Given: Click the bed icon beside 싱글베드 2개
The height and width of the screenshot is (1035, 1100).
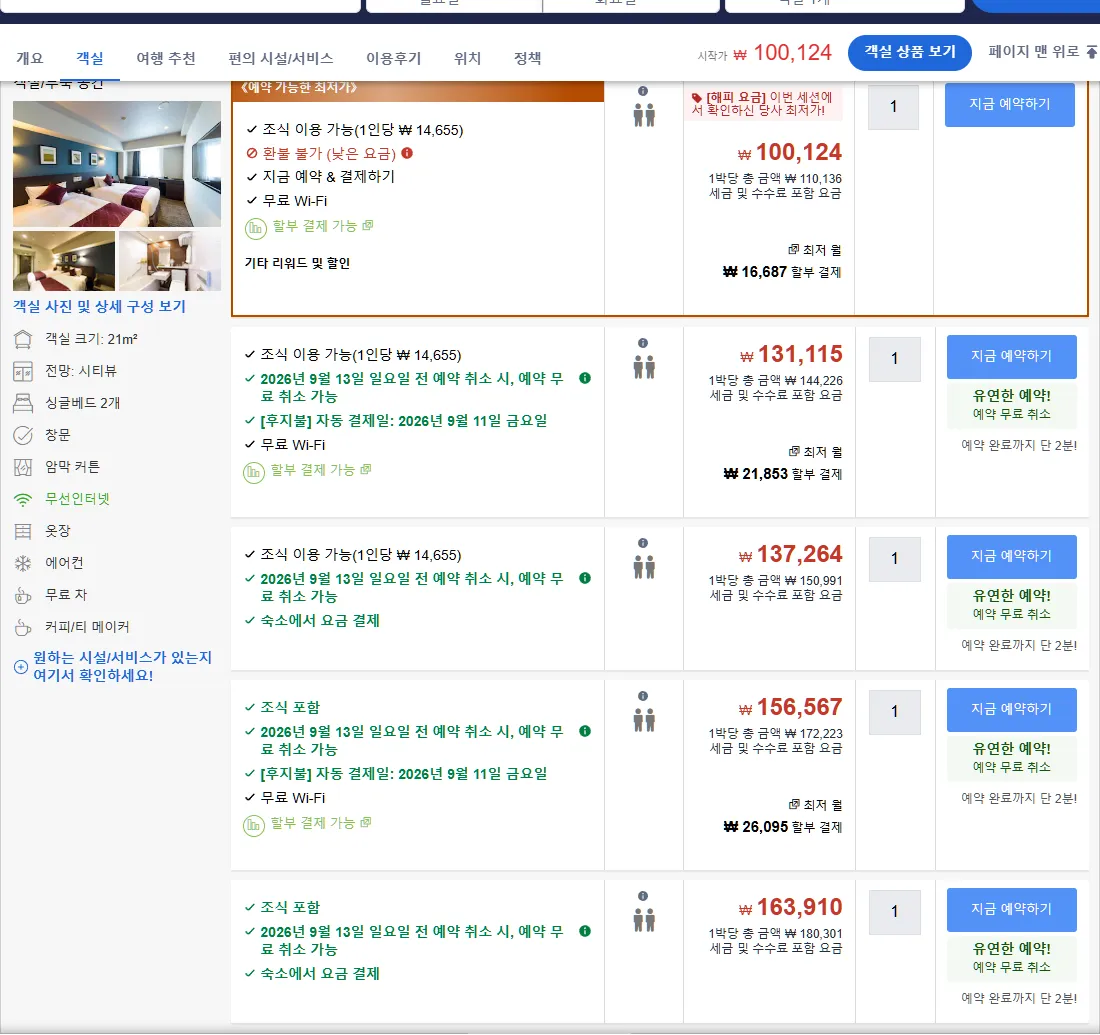Looking at the screenshot, I should click(x=23, y=403).
